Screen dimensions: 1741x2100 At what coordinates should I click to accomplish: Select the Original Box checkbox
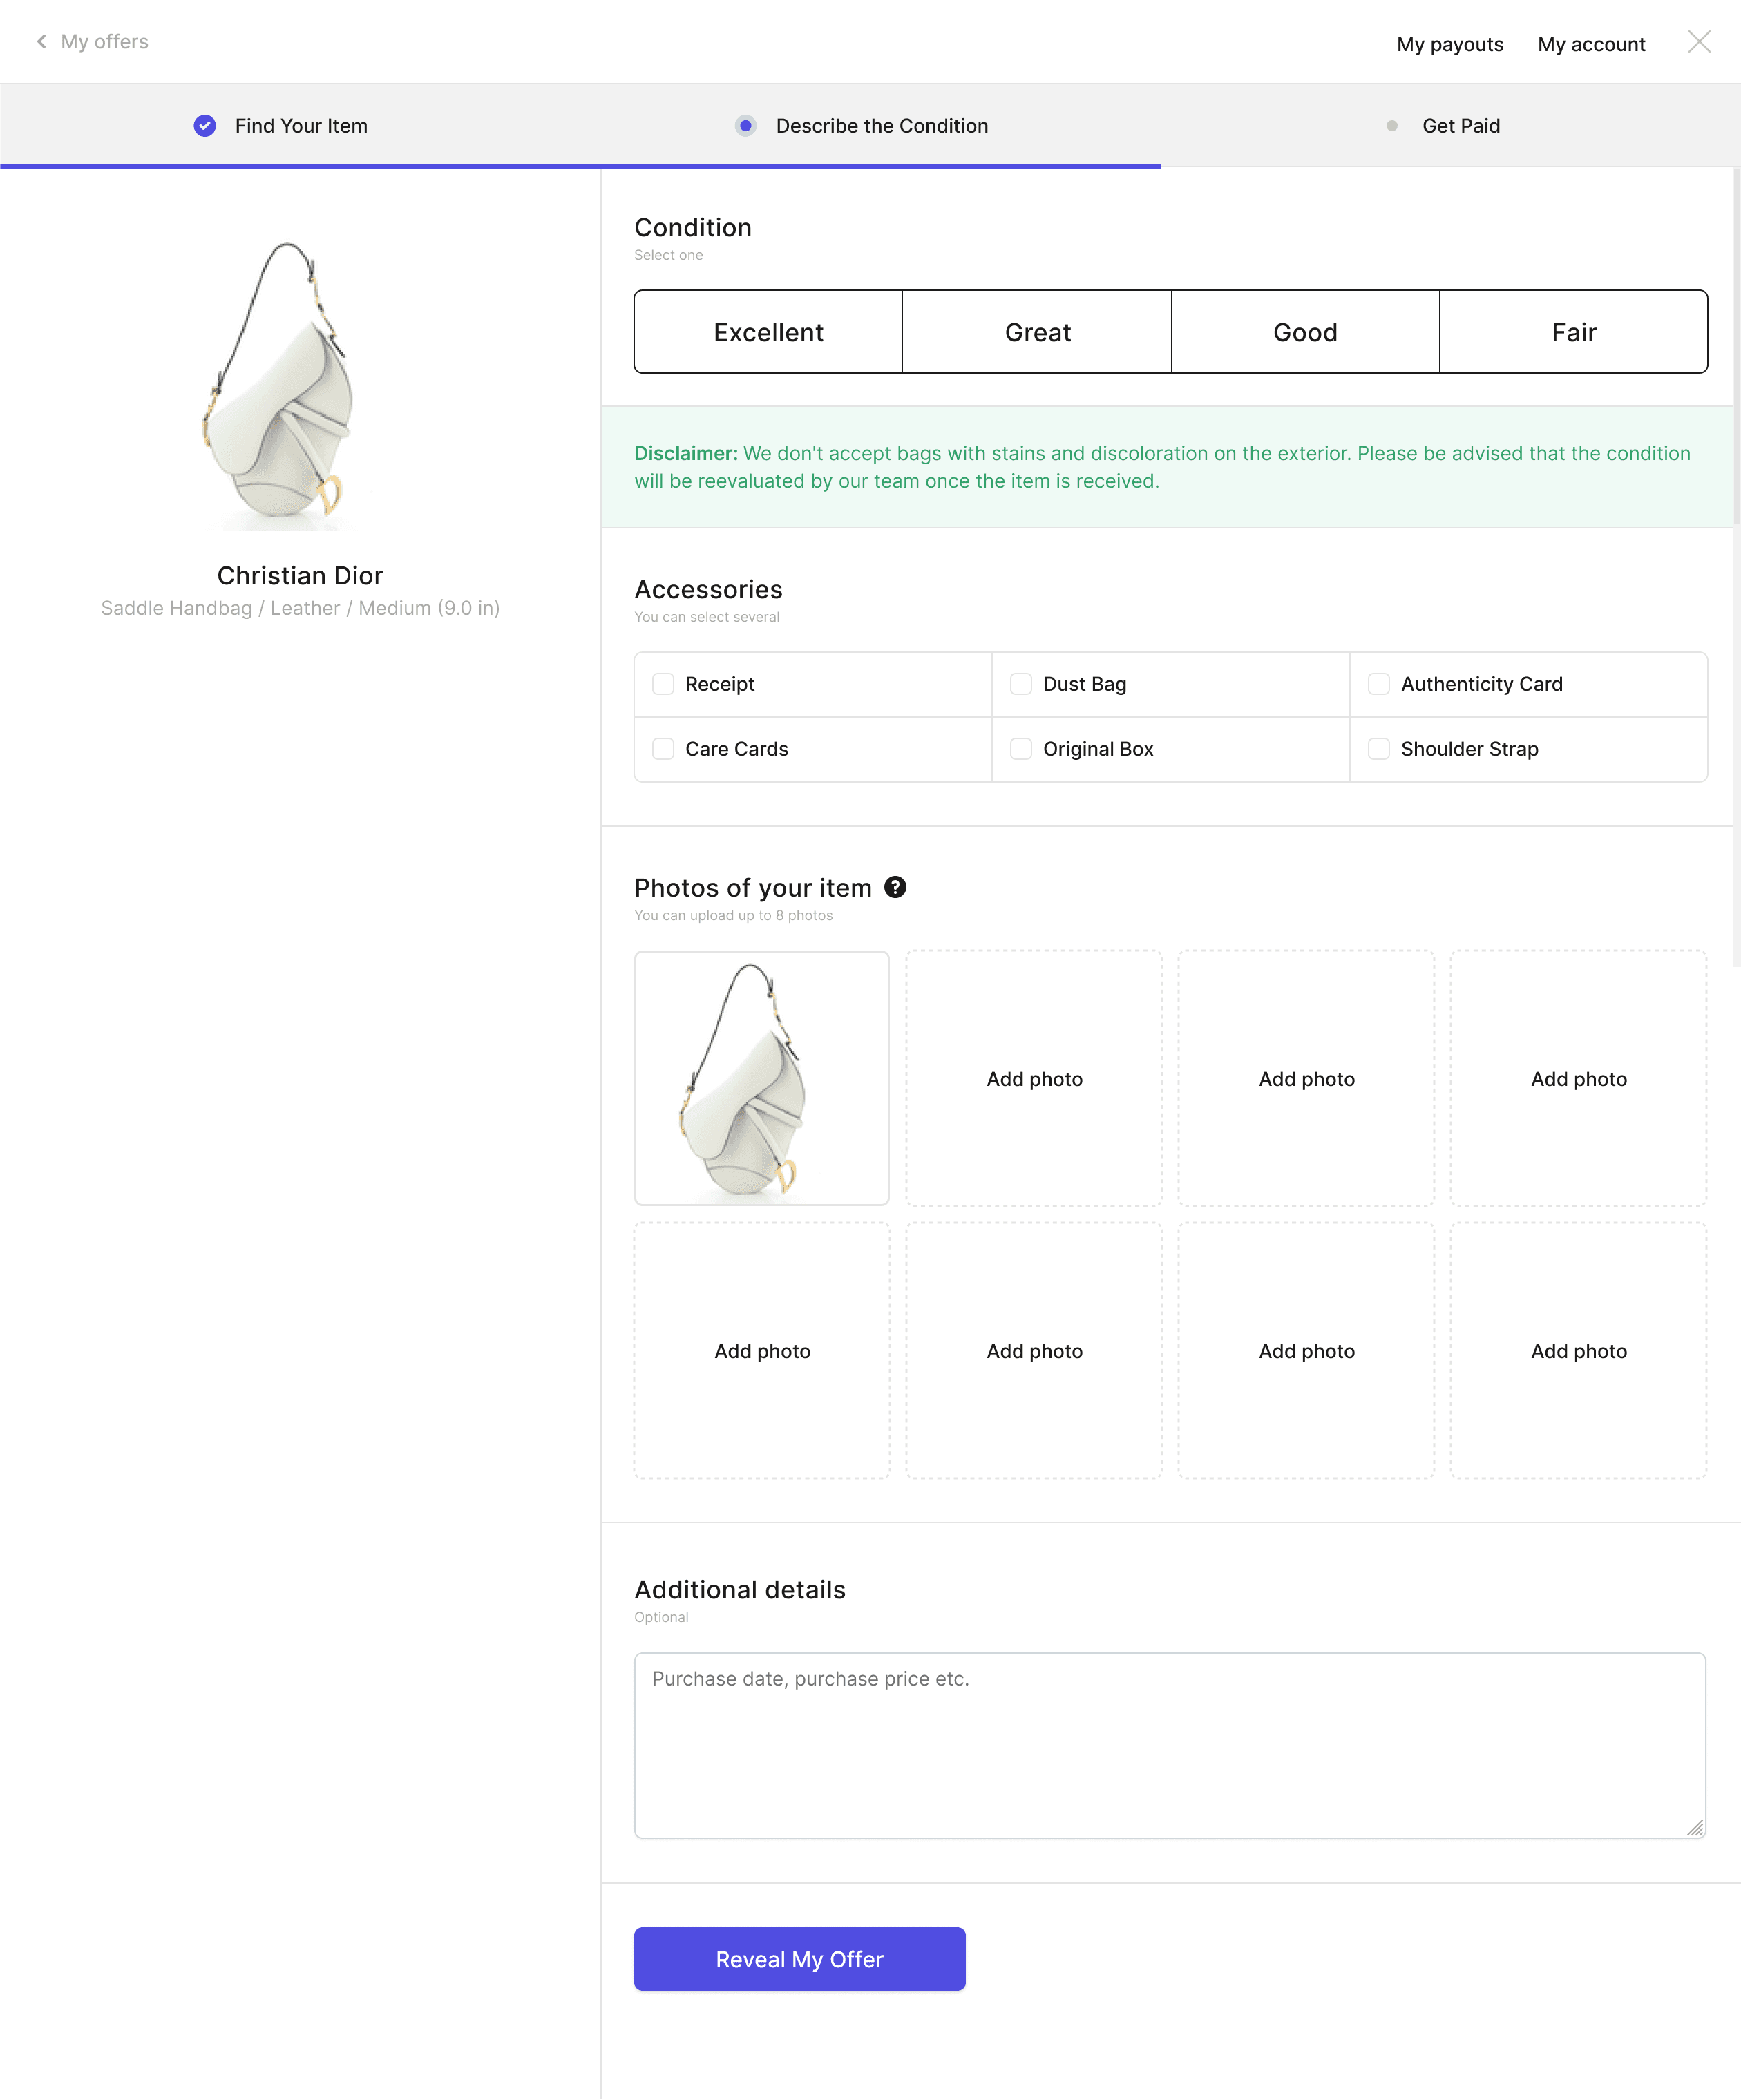[x=1020, y=749]
